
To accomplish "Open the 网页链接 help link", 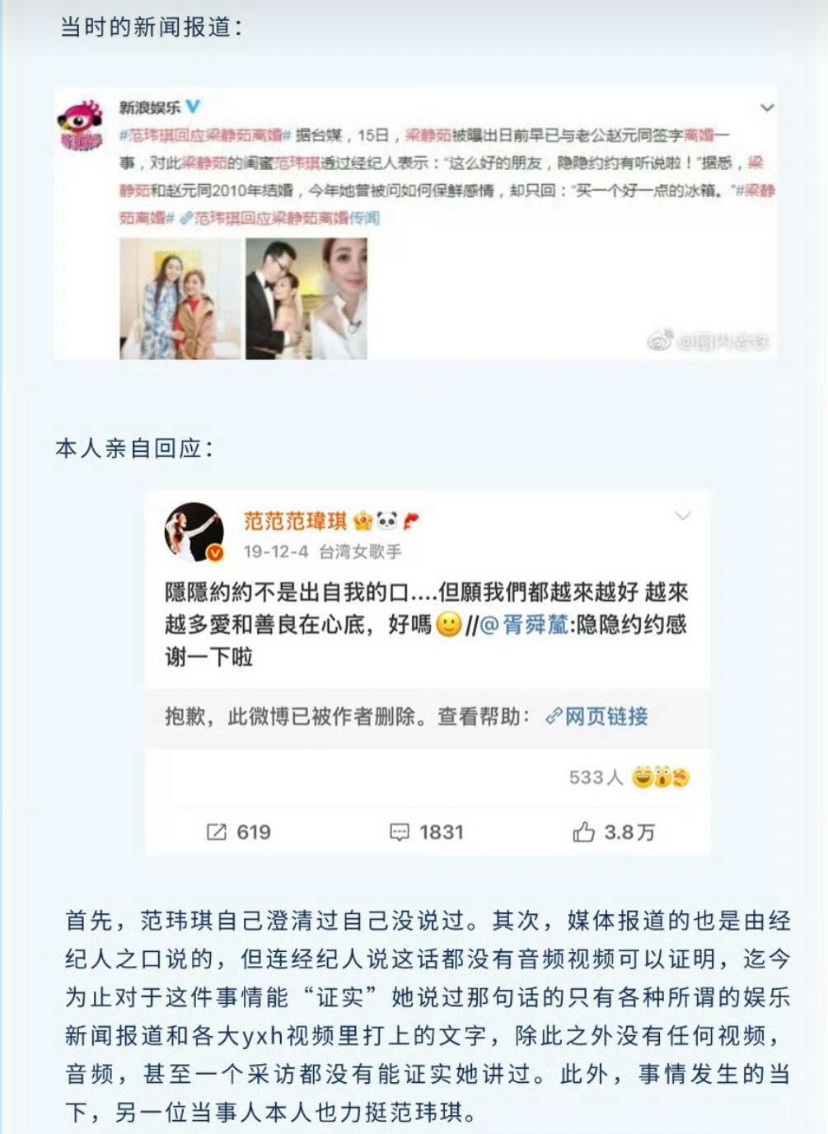I will (x=597, y=716).
